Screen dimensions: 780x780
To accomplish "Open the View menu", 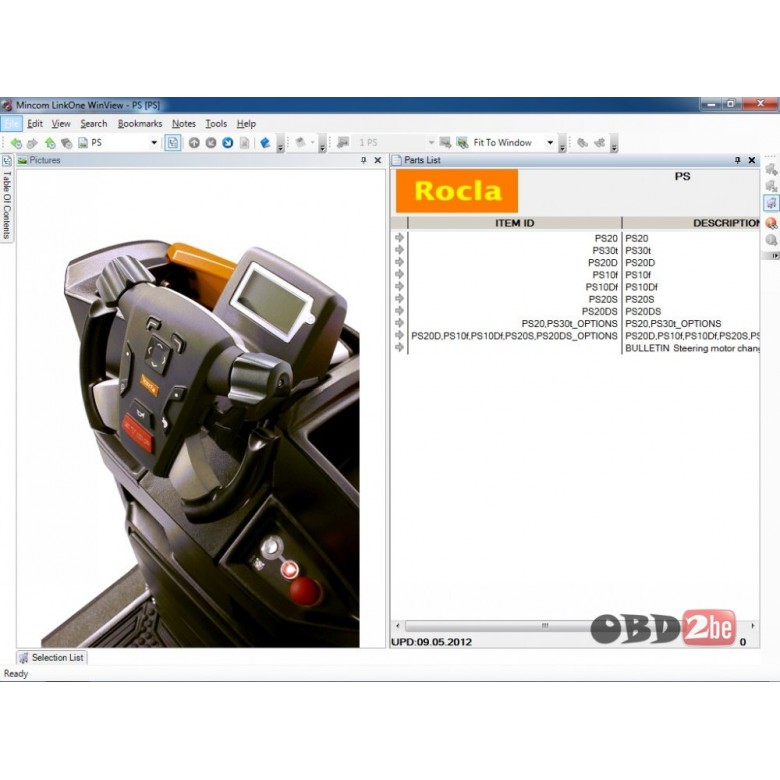I will pos(61,124).
